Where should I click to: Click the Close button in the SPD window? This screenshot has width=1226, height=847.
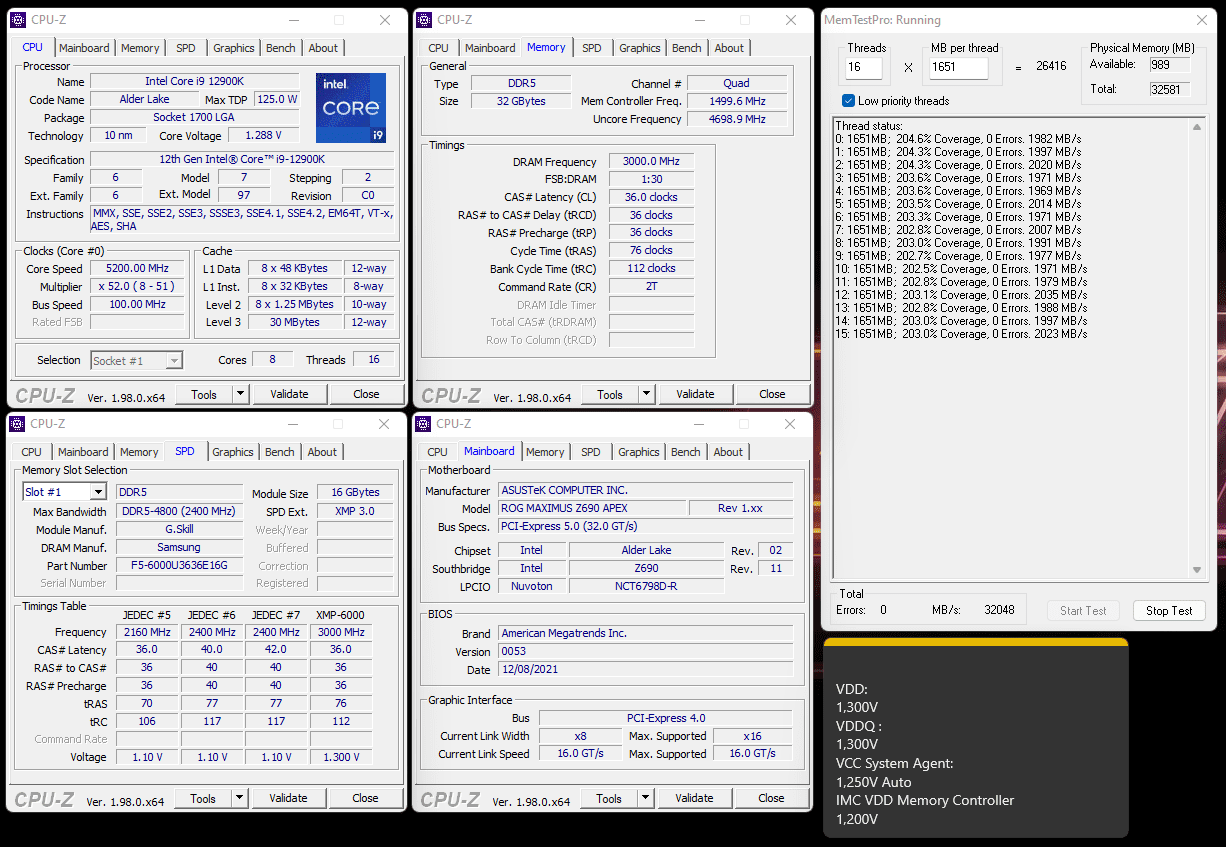(365, 798)
